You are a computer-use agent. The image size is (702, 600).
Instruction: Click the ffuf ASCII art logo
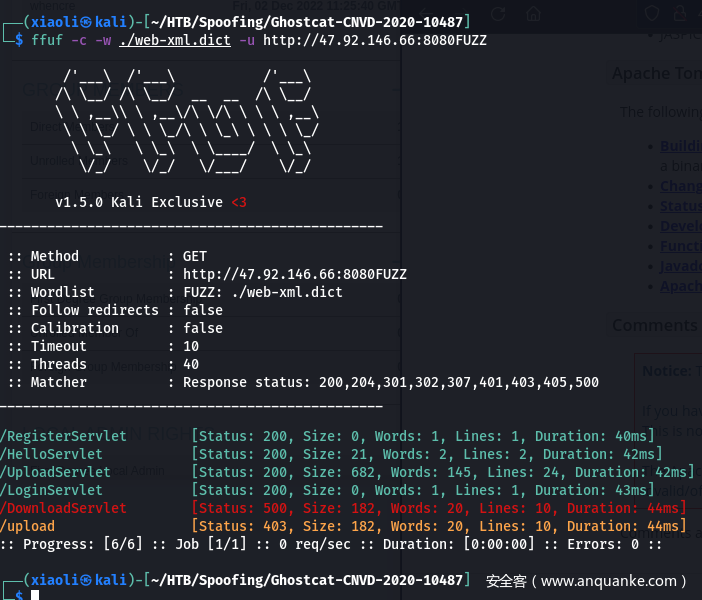(x=187, y=121)
